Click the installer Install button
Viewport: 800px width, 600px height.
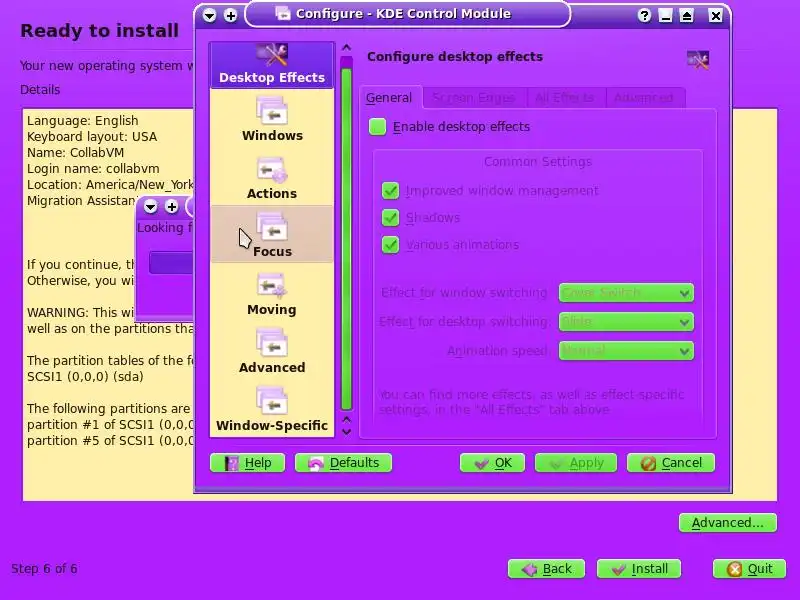[639, 569]
